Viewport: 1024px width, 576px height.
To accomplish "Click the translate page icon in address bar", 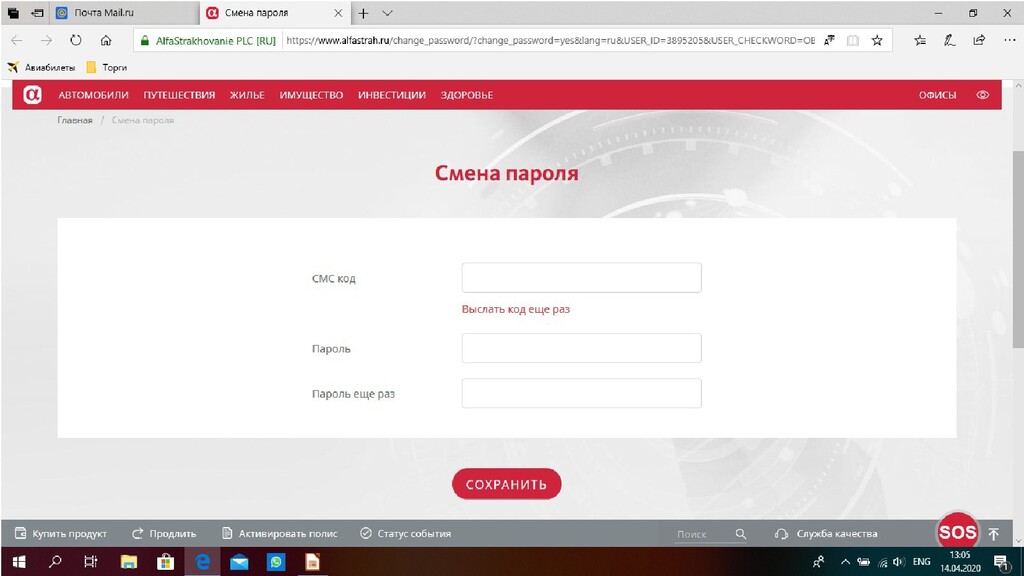I will [829, 40].
